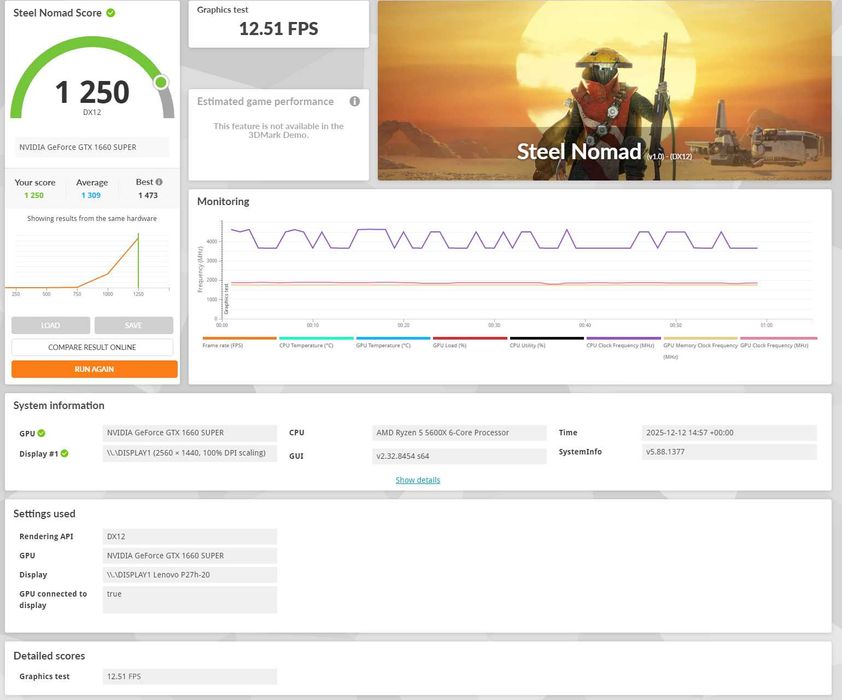Click the Your score value 1 250
842x700 pixels.
coord(34,195)
